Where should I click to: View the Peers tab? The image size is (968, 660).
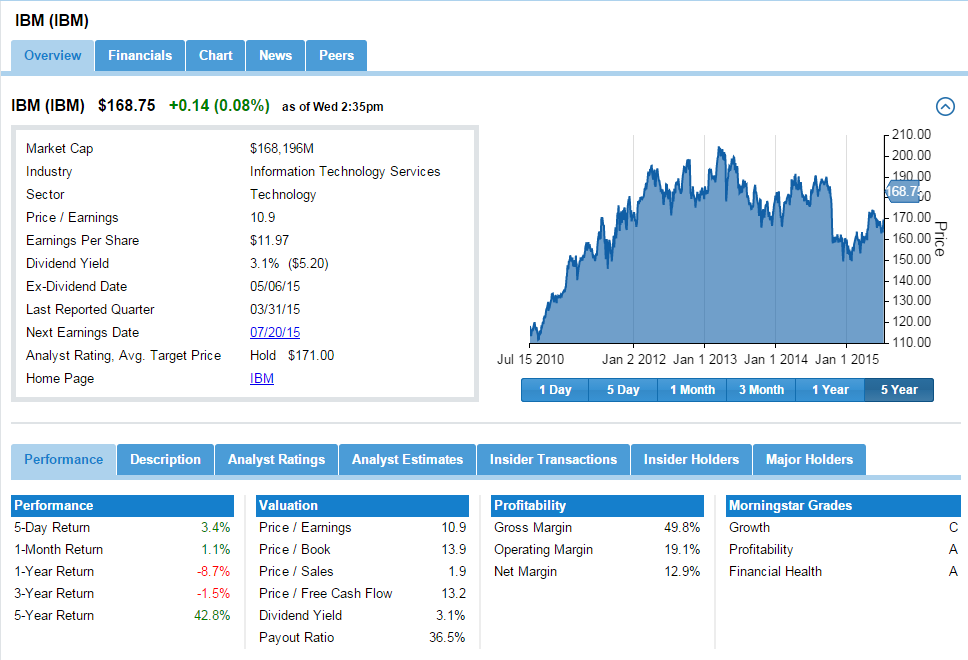pos(336,56)
